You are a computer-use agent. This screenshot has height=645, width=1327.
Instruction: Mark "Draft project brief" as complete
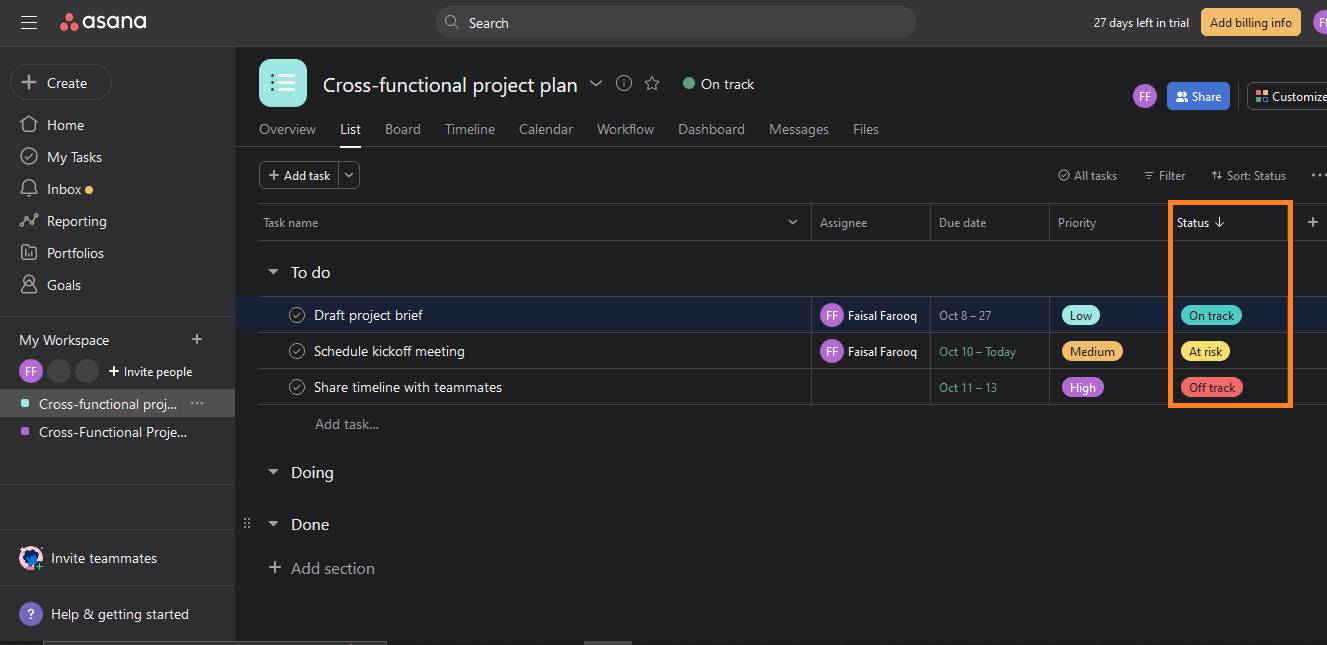point(296,314)
